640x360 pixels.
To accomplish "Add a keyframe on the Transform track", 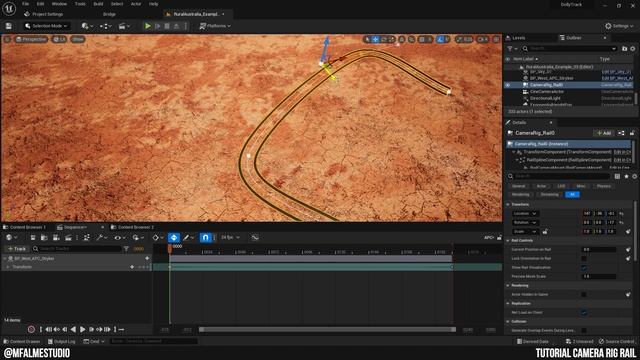I will point(132,267).
